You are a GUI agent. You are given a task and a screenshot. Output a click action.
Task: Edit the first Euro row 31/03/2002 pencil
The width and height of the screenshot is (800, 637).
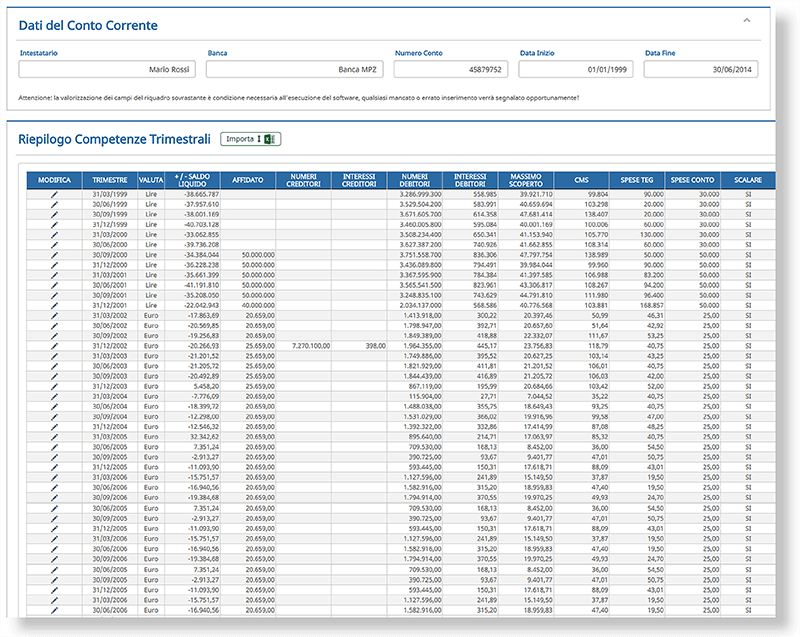(54, 316)
